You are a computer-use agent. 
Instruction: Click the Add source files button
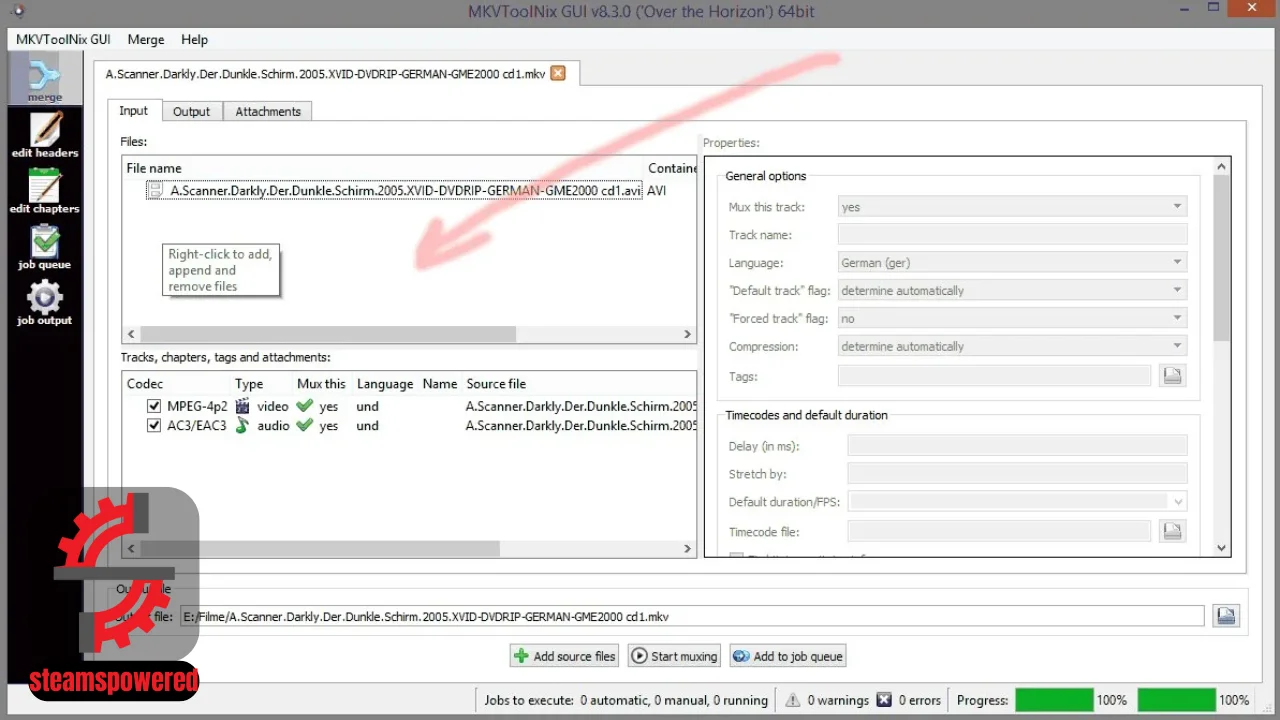tap(565, 656)
